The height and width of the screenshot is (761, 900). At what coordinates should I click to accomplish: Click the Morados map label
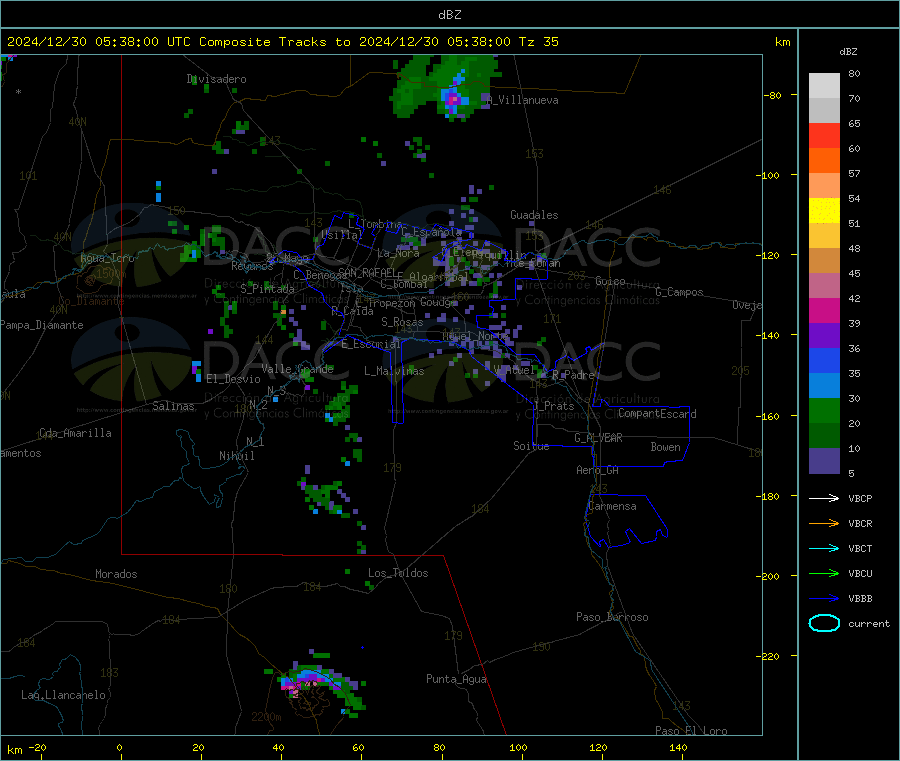[x=116, y=574]
